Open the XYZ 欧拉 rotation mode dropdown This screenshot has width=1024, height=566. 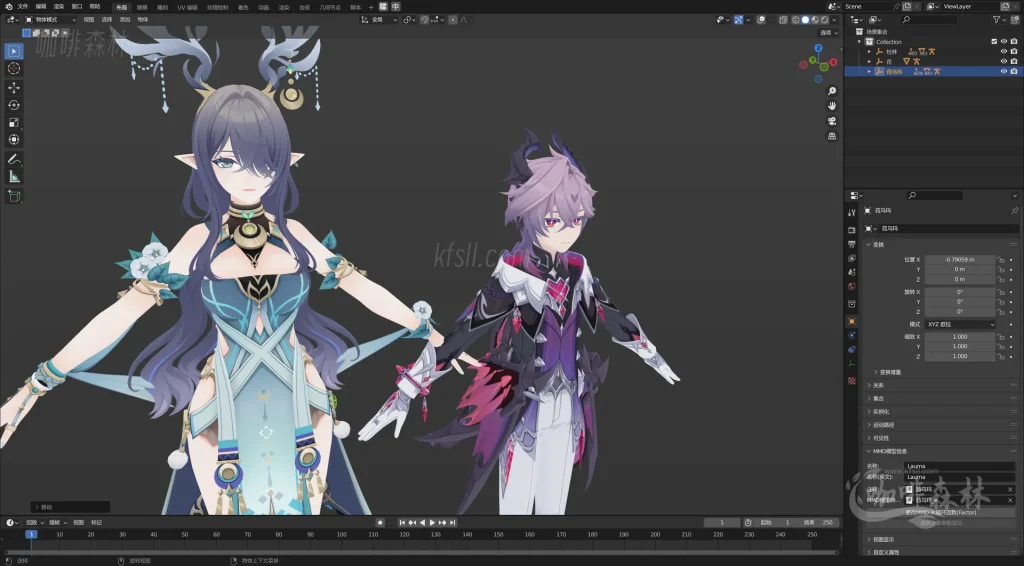960,324
